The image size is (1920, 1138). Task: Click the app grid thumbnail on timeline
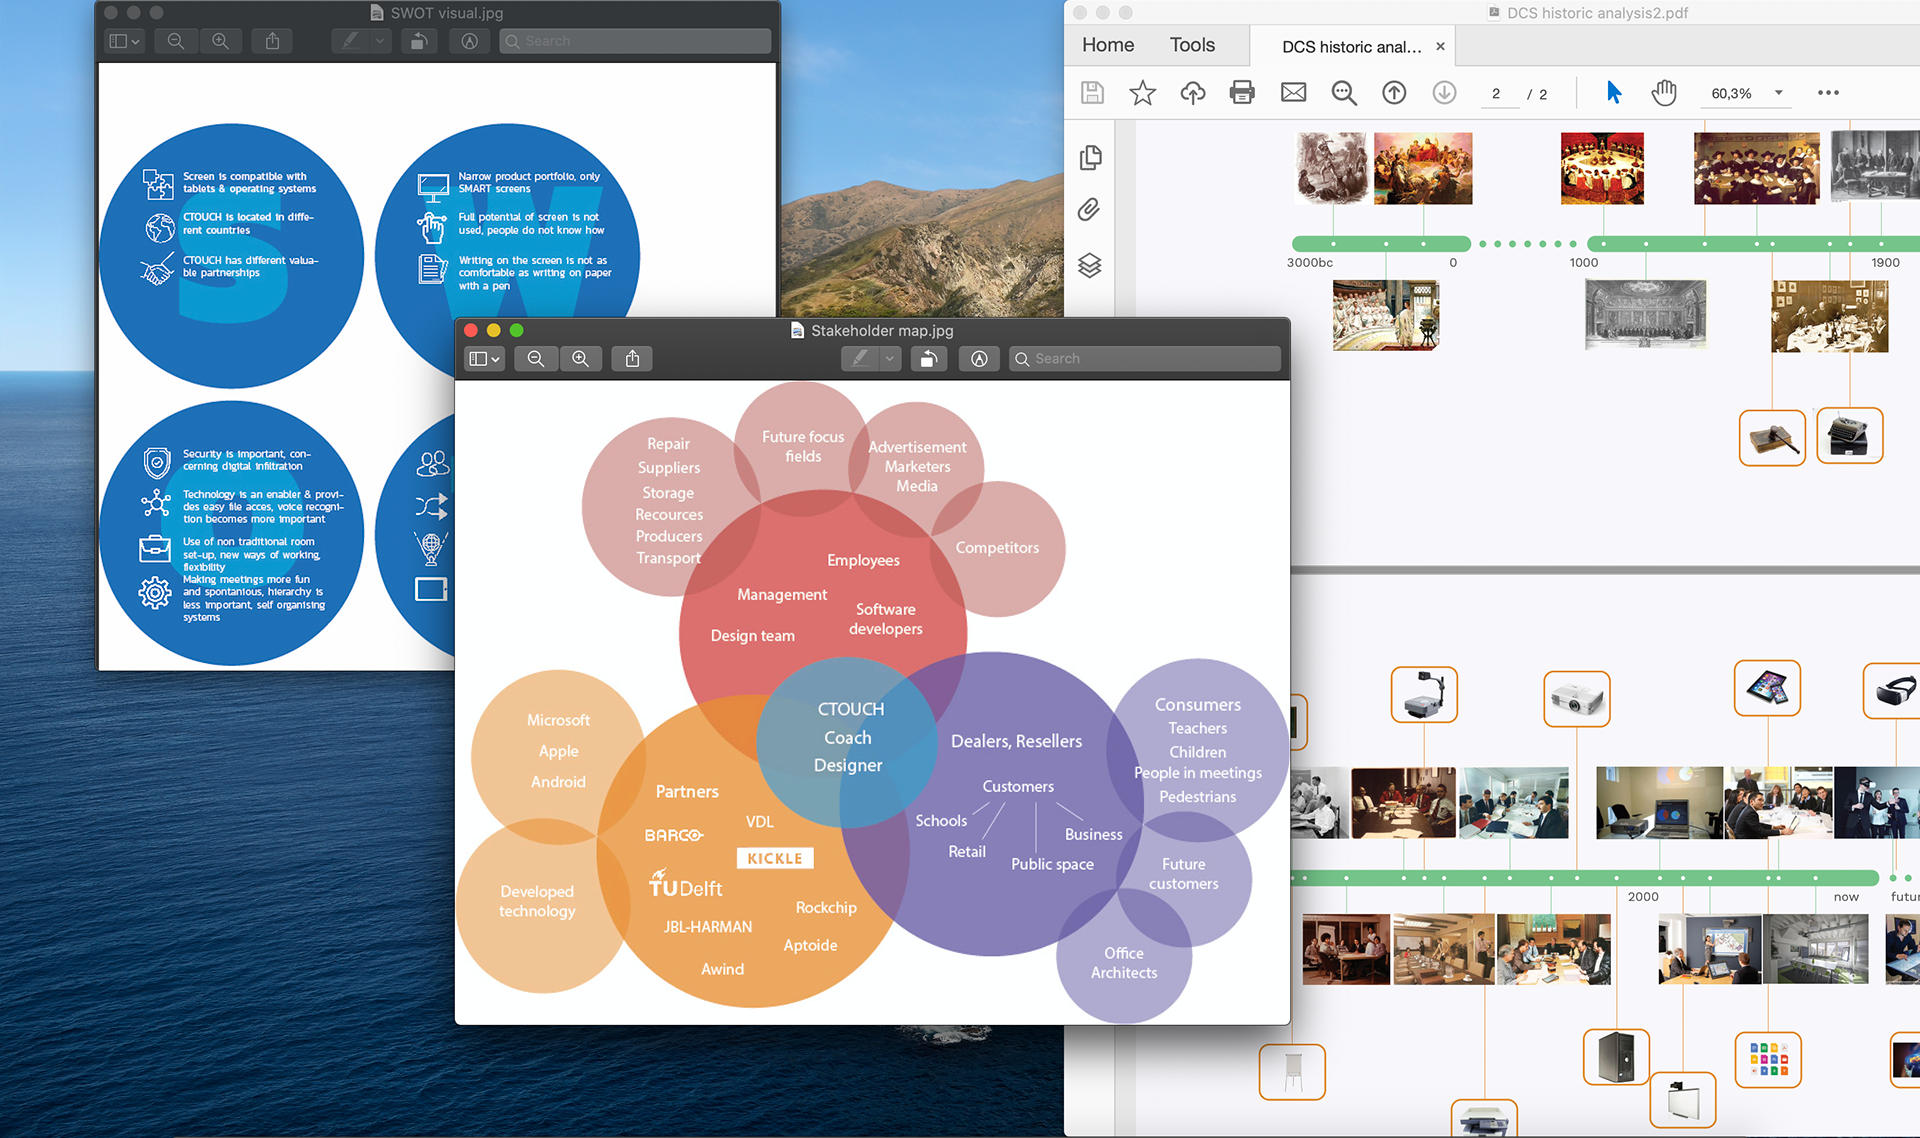[1768, 1060]
